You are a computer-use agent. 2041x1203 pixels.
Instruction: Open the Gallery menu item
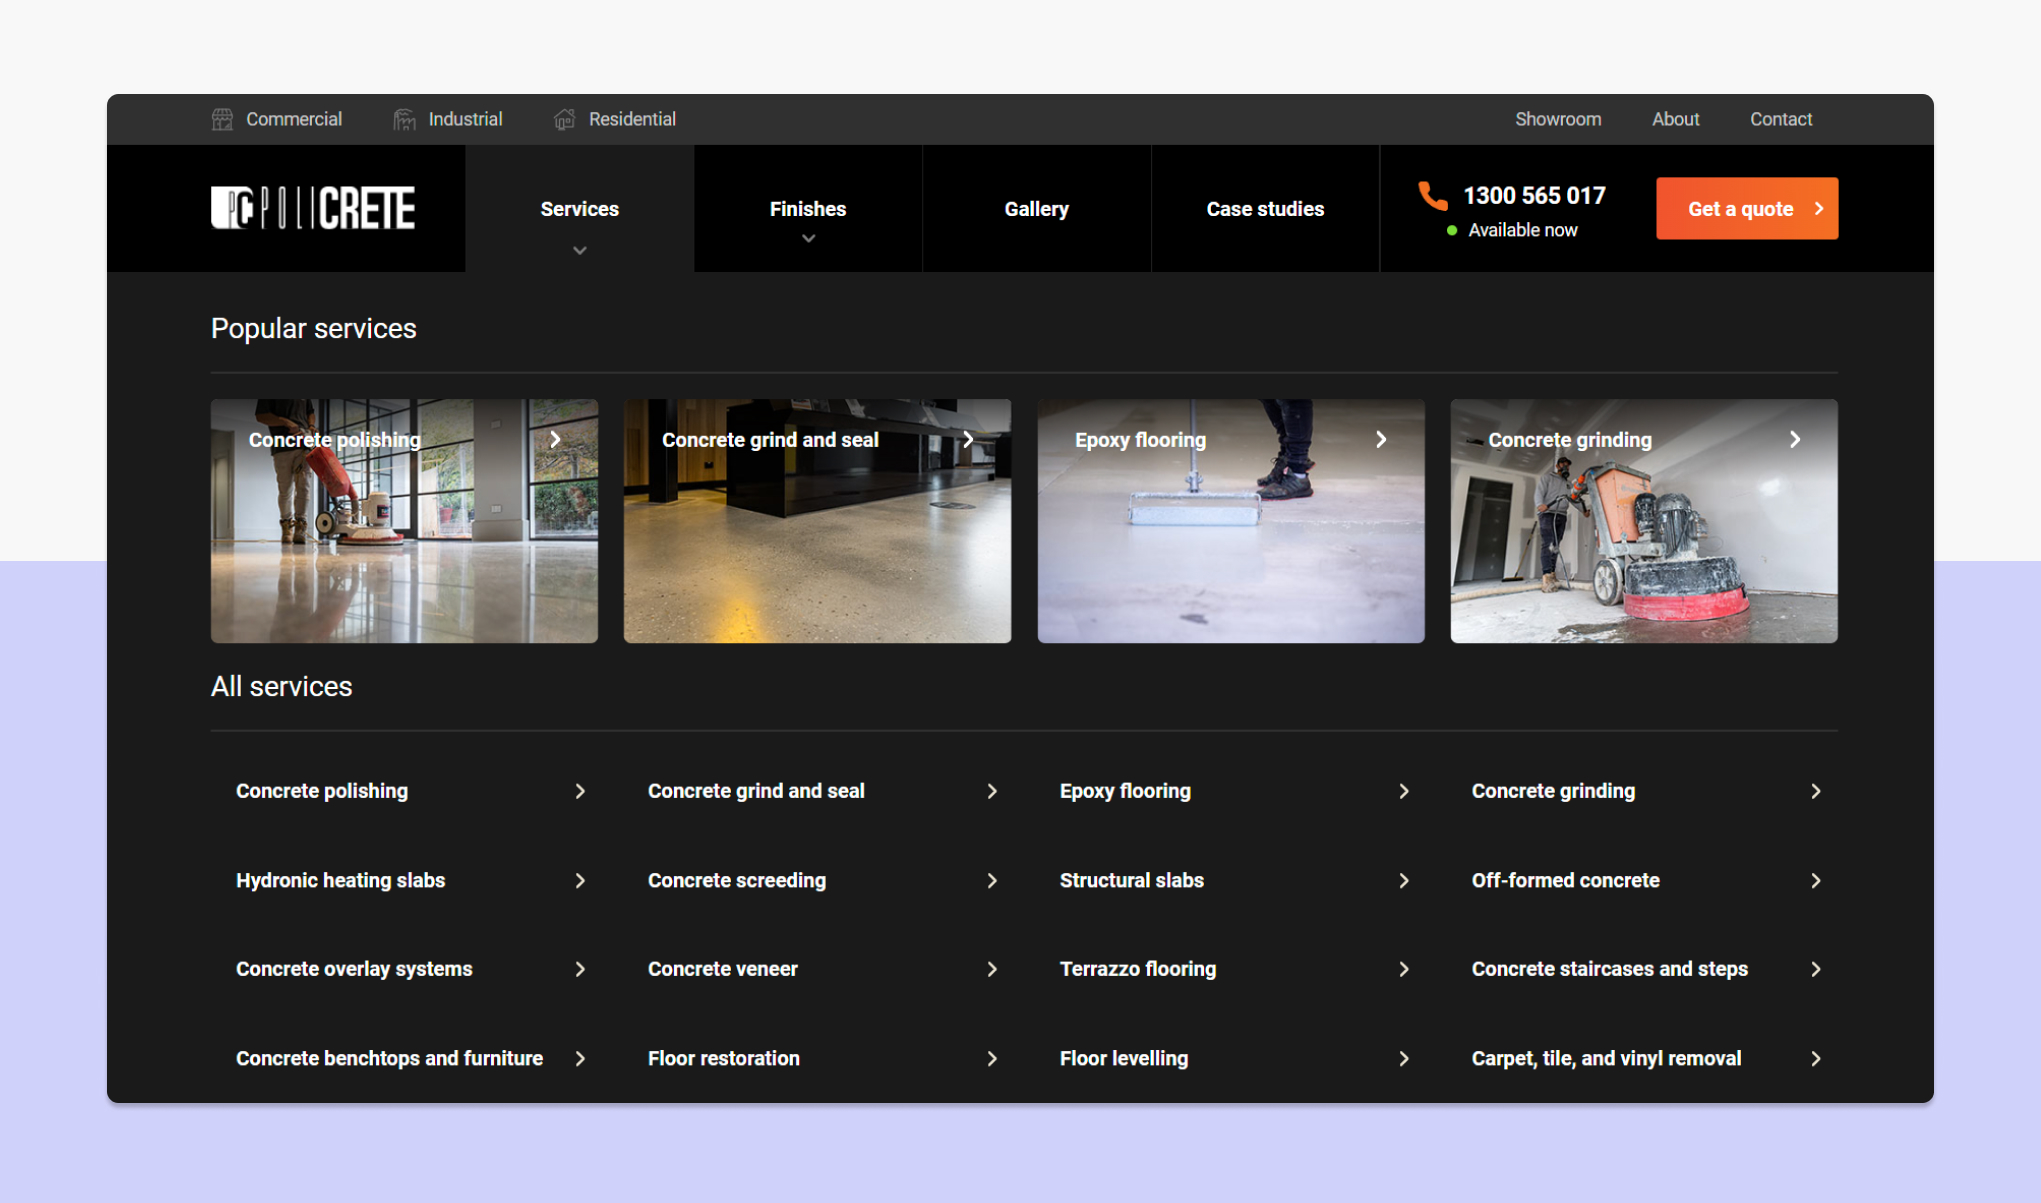click(x=1036, y=209)
